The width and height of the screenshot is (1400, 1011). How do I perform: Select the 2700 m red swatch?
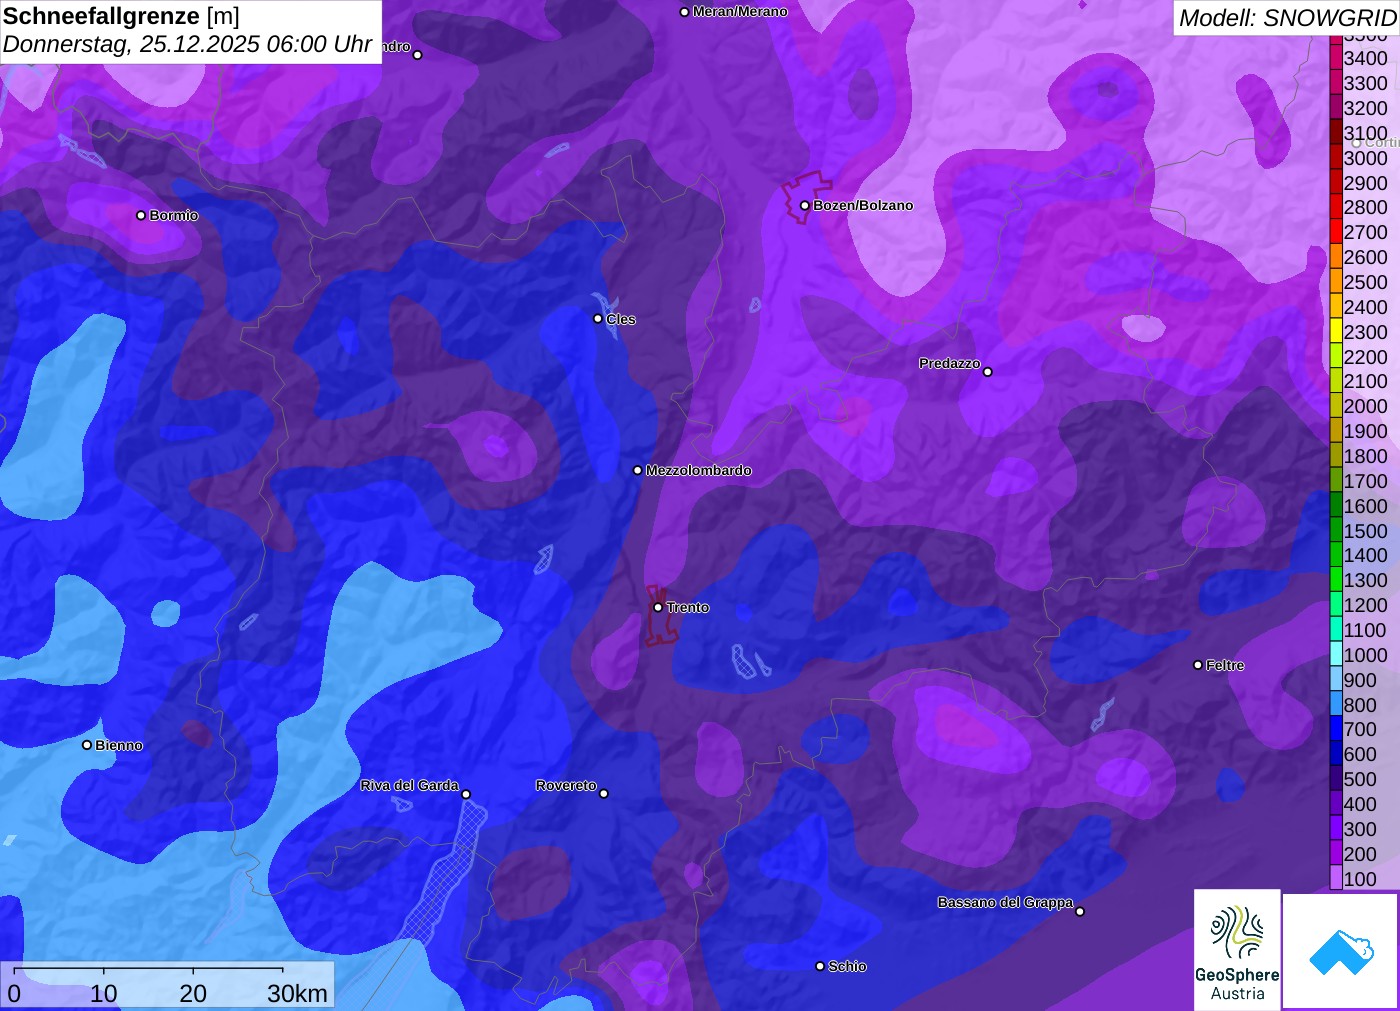(1335, 232)
